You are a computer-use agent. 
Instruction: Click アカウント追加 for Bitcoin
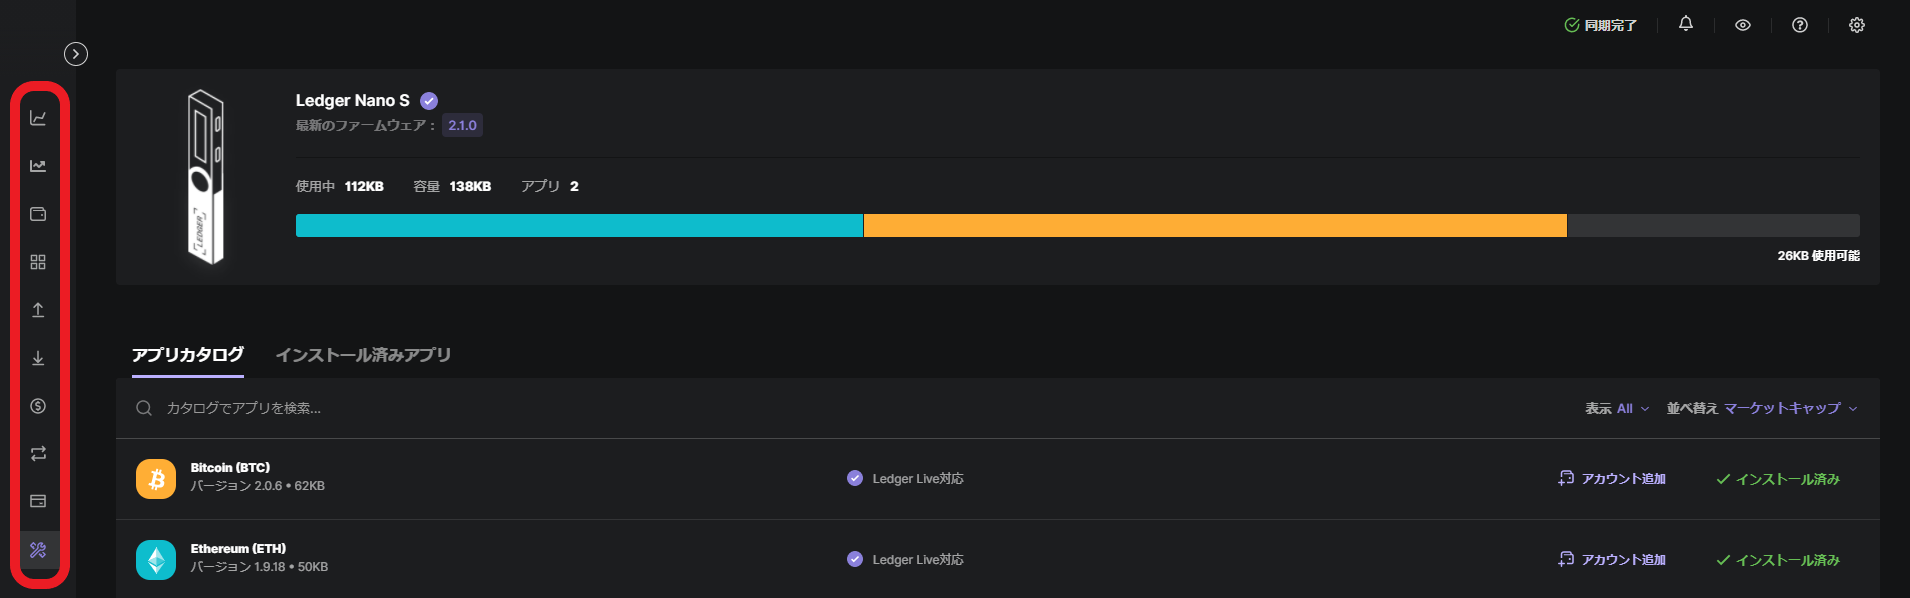click(1612, 479)
